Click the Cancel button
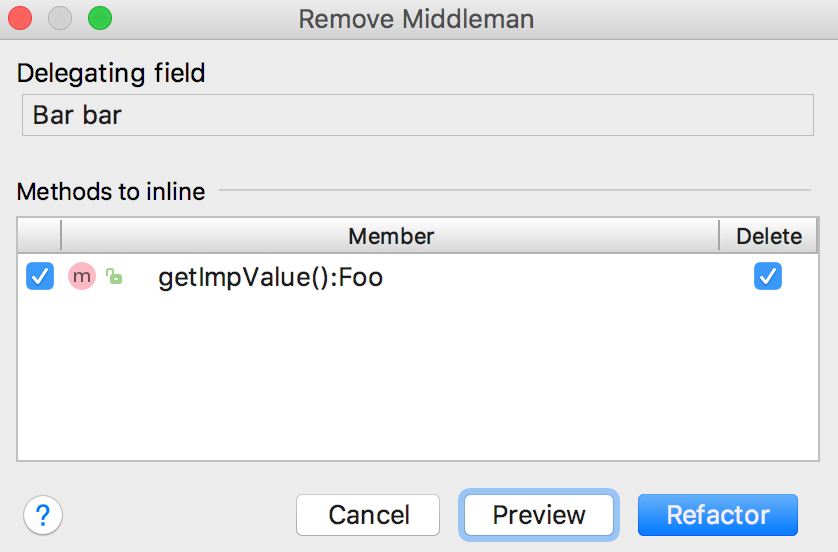Screen dimensions: 838x552 pos(368,515)
